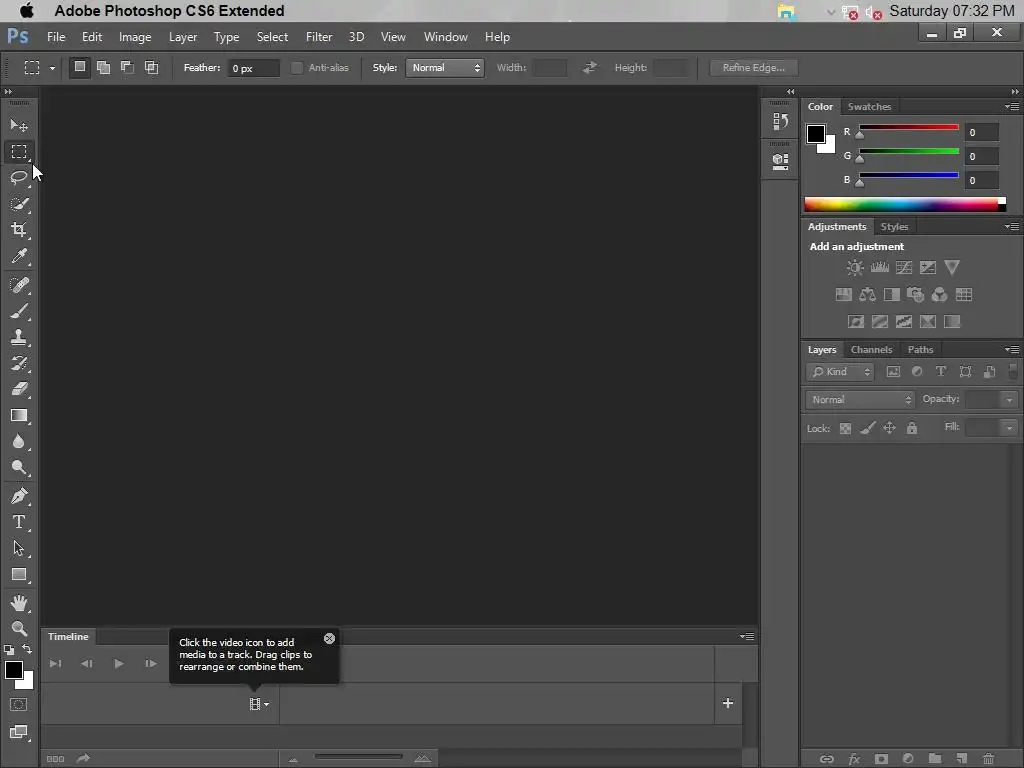Open the Timeline panel options menu

coord(747,637)
